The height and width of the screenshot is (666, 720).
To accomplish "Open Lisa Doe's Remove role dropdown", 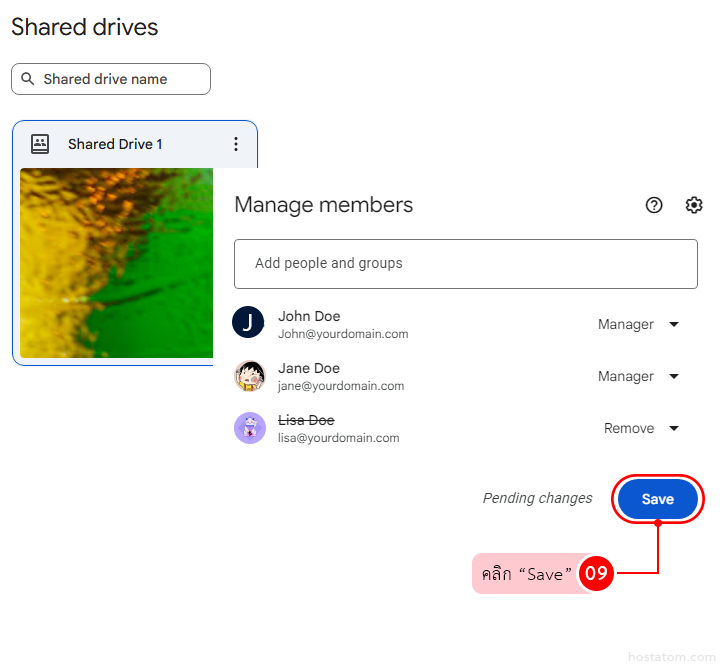I will coord(641,428).
